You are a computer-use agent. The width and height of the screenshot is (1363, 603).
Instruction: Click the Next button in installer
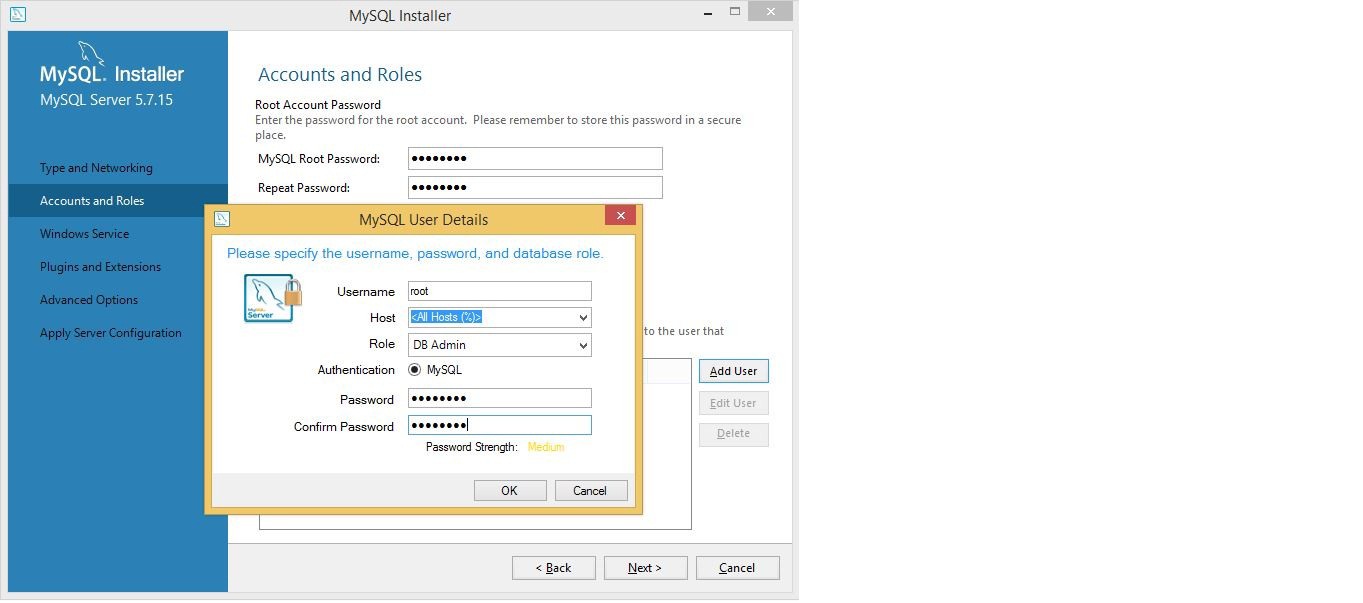click(645, 568)
